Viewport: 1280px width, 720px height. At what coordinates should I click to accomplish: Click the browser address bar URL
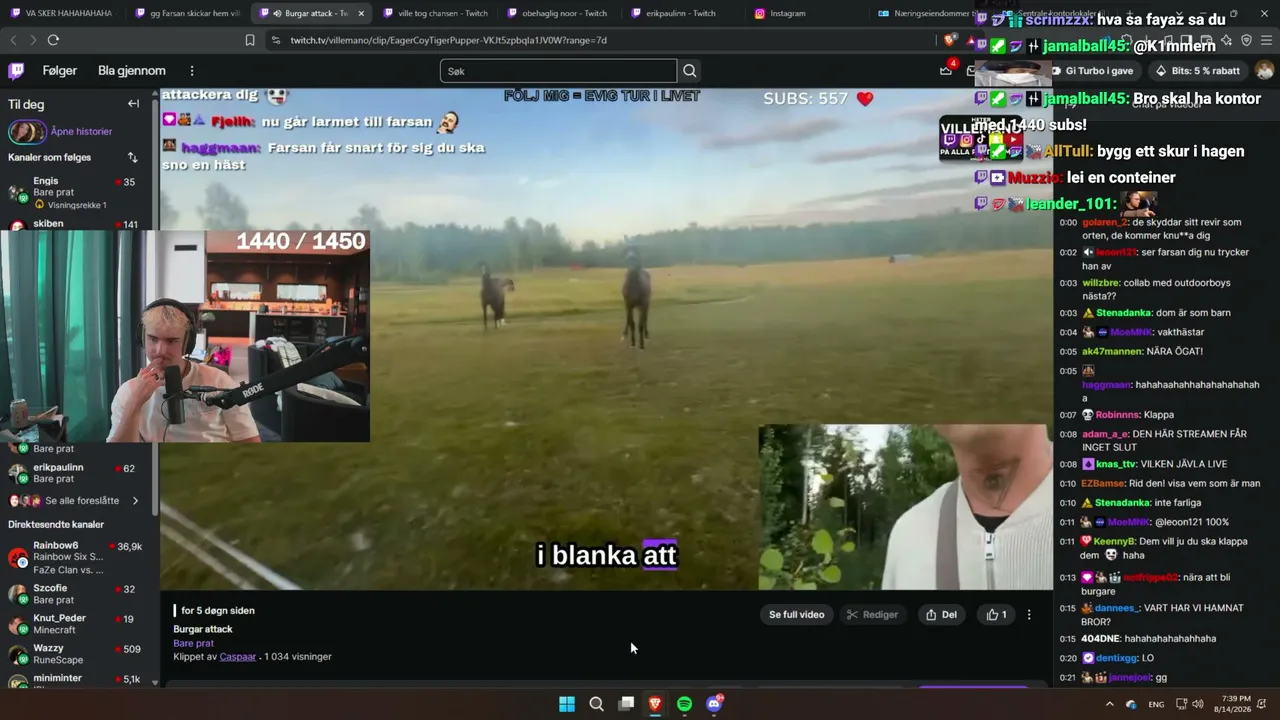pyautogui.click(x=448, y=40)
